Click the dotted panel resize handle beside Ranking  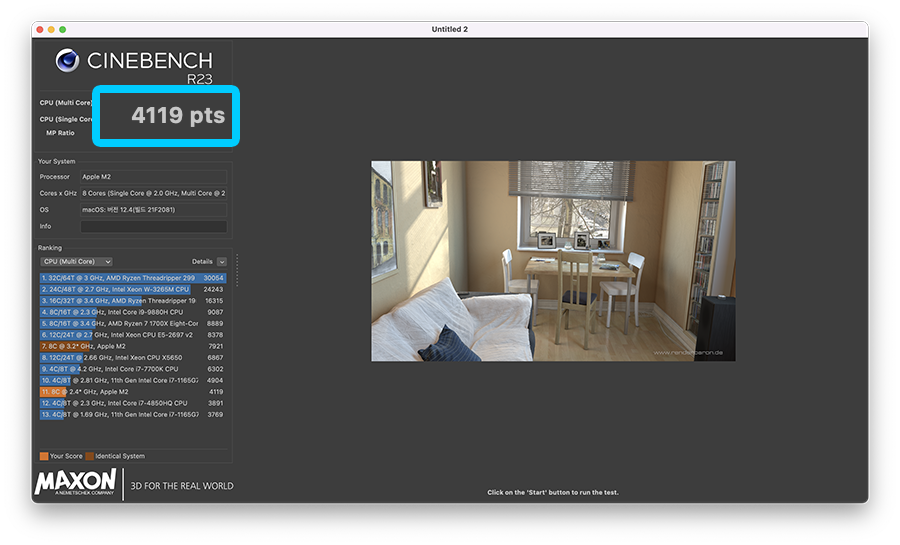[x=237, y=270]
